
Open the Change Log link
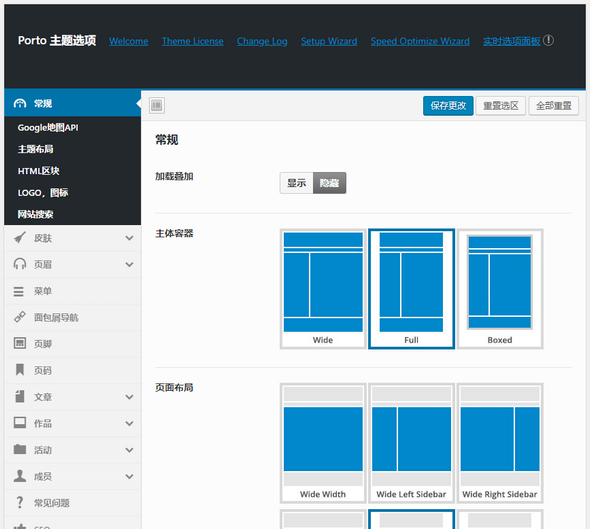click(x=262, y=41)
